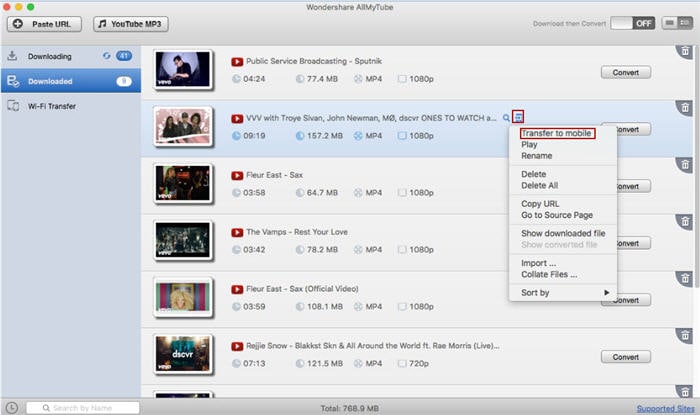Click the Total: 768.9 MB status text
This screenshot has width=700, height=415.
(x=349, y=408)
